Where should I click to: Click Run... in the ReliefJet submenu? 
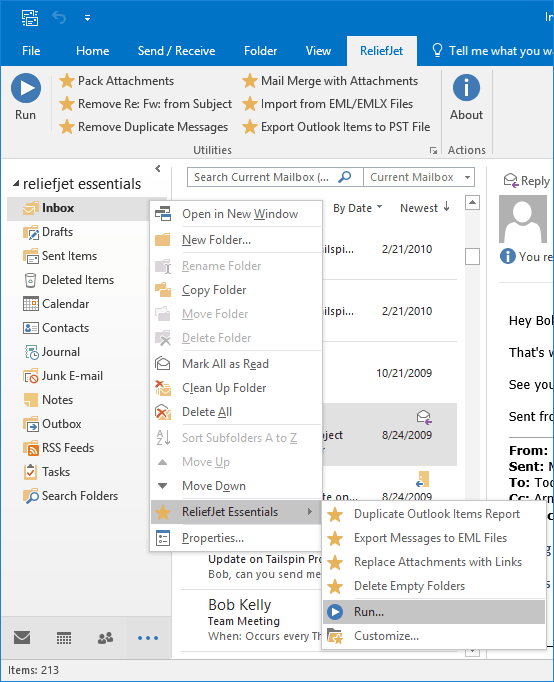coord(434,612)
